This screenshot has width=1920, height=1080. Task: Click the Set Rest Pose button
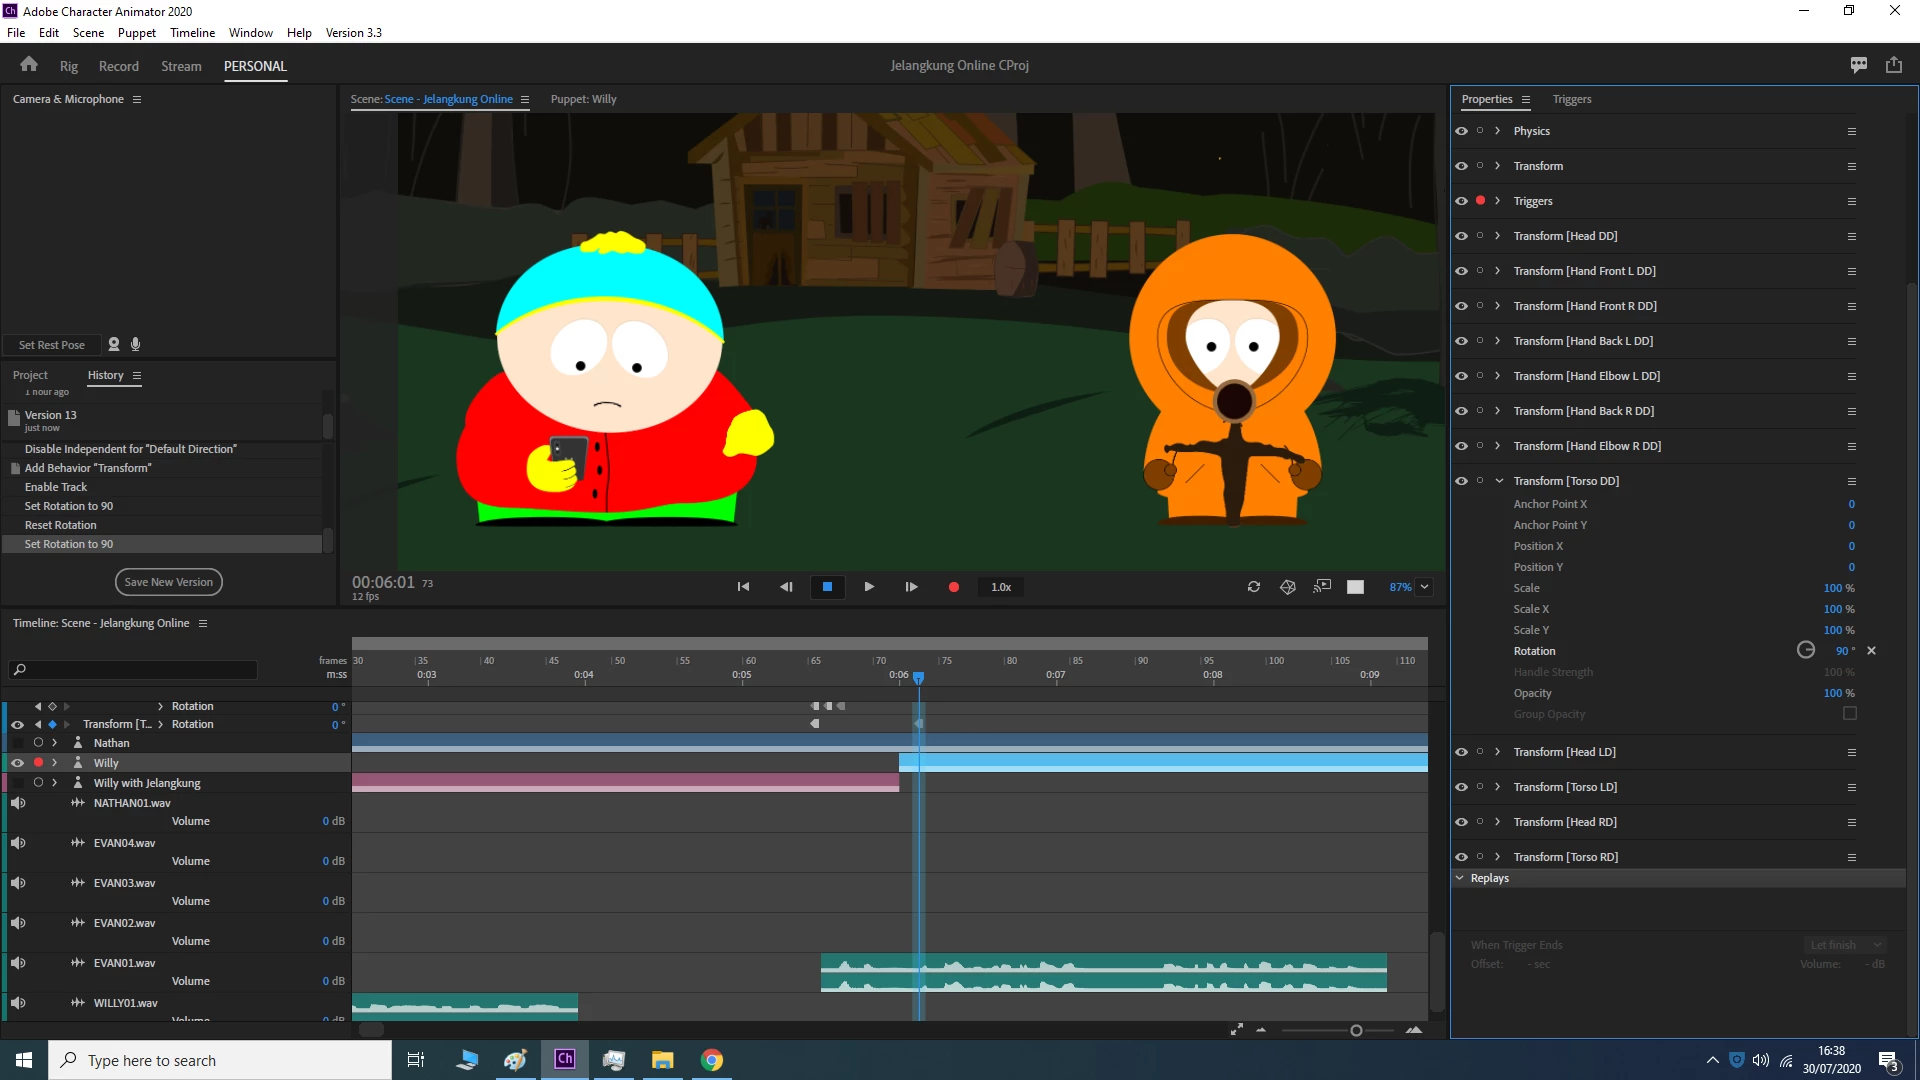tap(52, 345)
